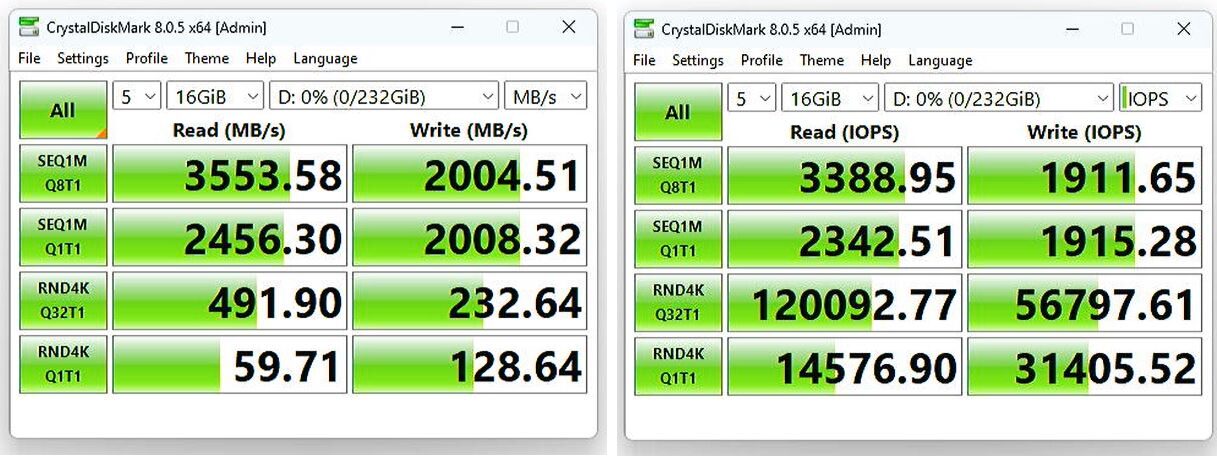Expand drive D: selector dropdown, left window

(x=384, y=97)
